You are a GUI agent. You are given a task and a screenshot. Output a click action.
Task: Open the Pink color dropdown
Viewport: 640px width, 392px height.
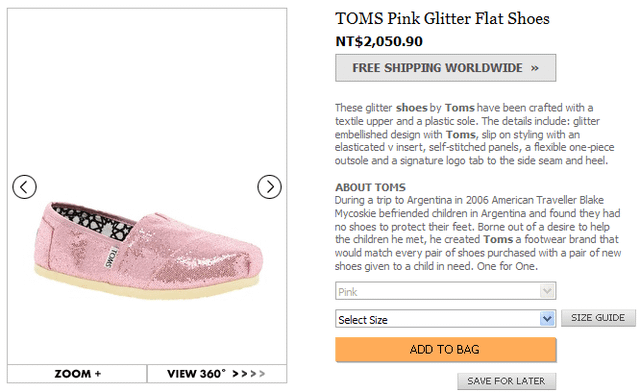pyautogui.click(x=445, y=292)
